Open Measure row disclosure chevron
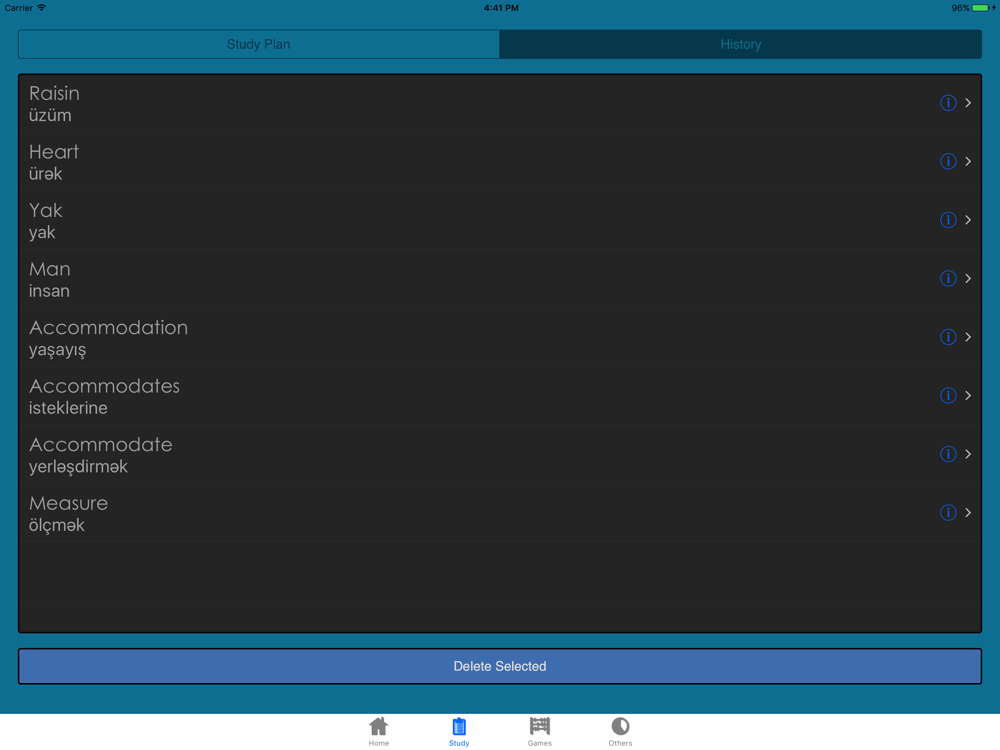 tap(968, 513)
